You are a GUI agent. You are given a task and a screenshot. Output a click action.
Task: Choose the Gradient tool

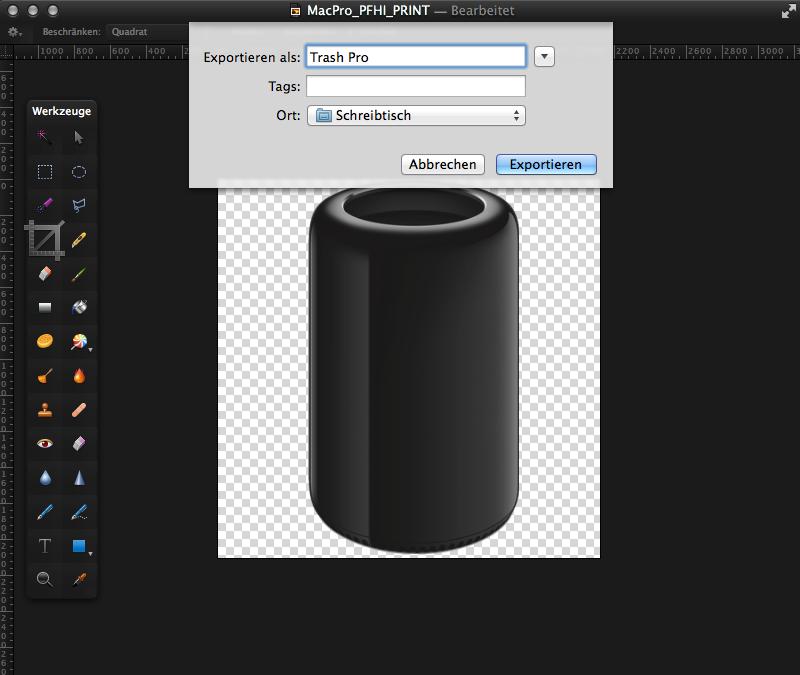tap(45, 307)
